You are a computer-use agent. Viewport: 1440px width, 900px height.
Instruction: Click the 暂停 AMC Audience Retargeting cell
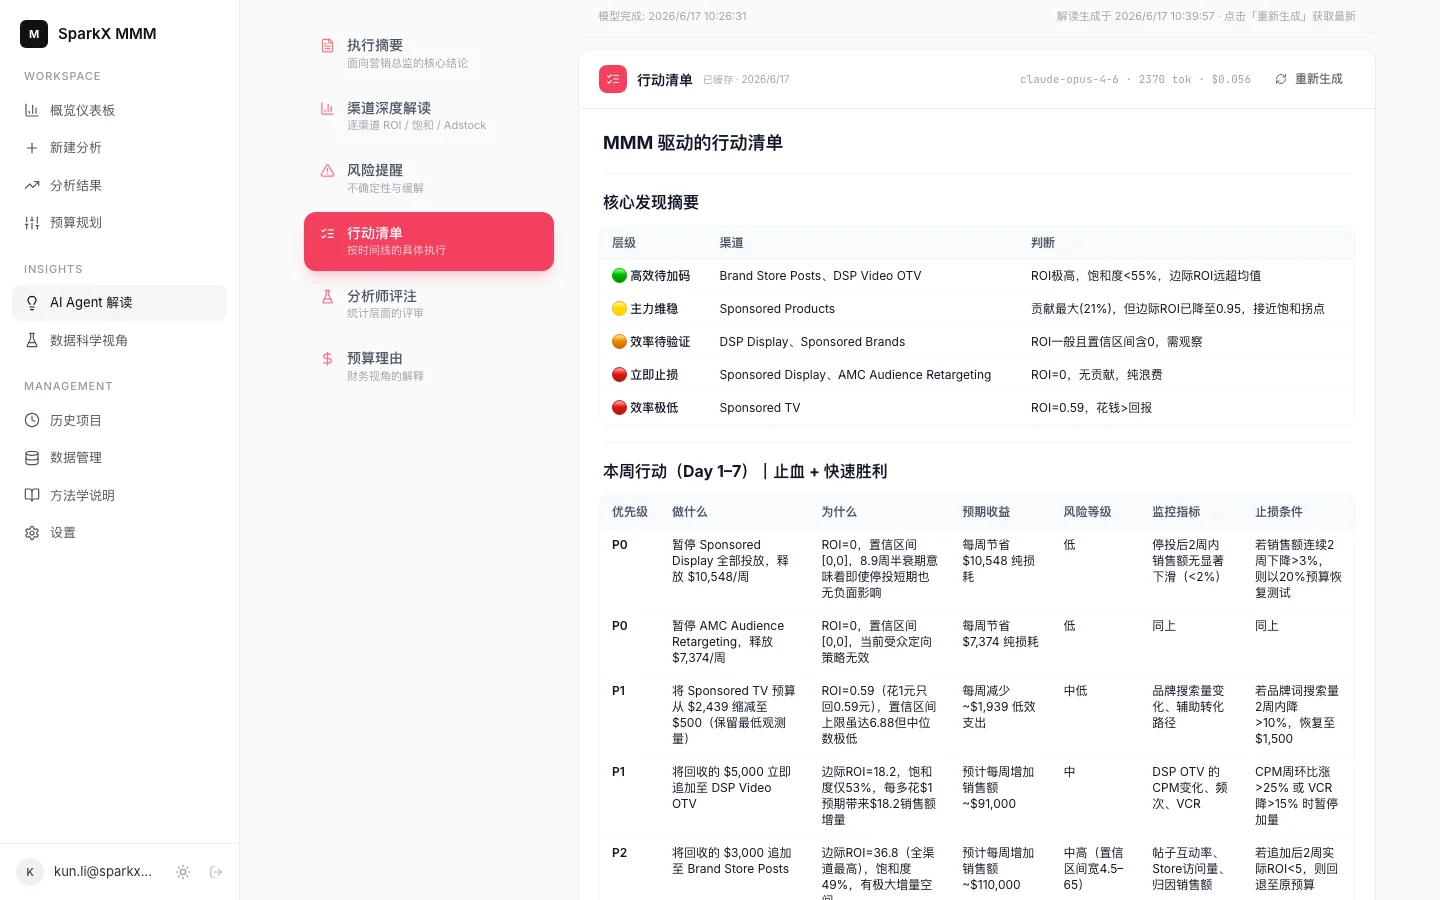coord(734,642)
